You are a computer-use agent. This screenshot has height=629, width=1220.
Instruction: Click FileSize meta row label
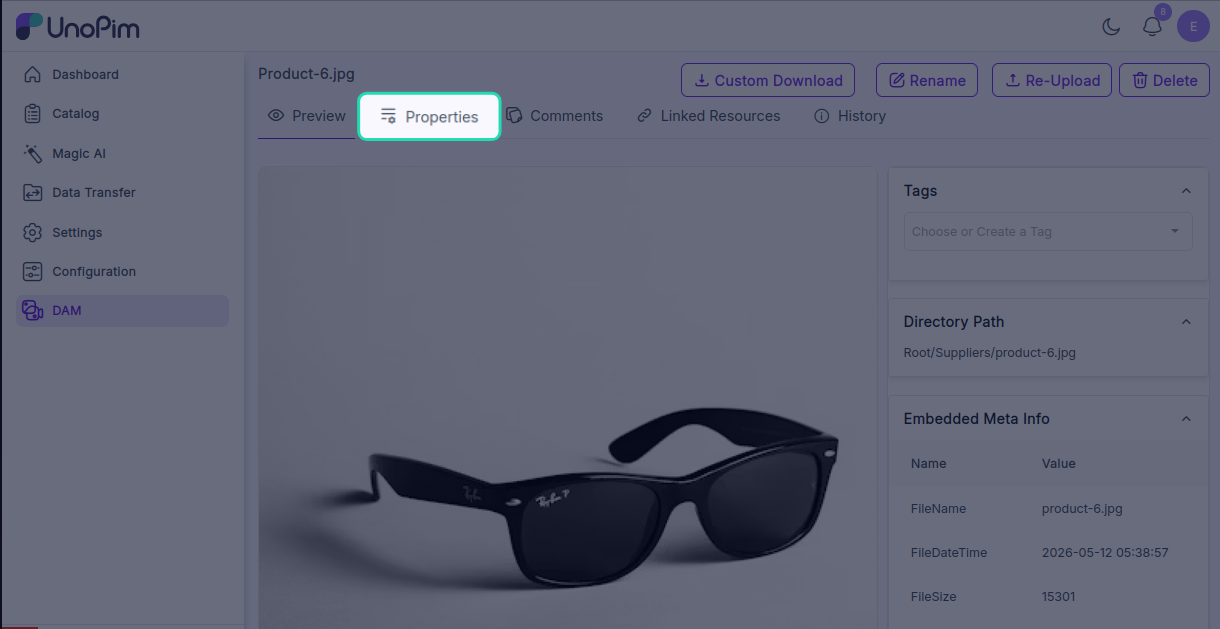[x=933, y=597]
